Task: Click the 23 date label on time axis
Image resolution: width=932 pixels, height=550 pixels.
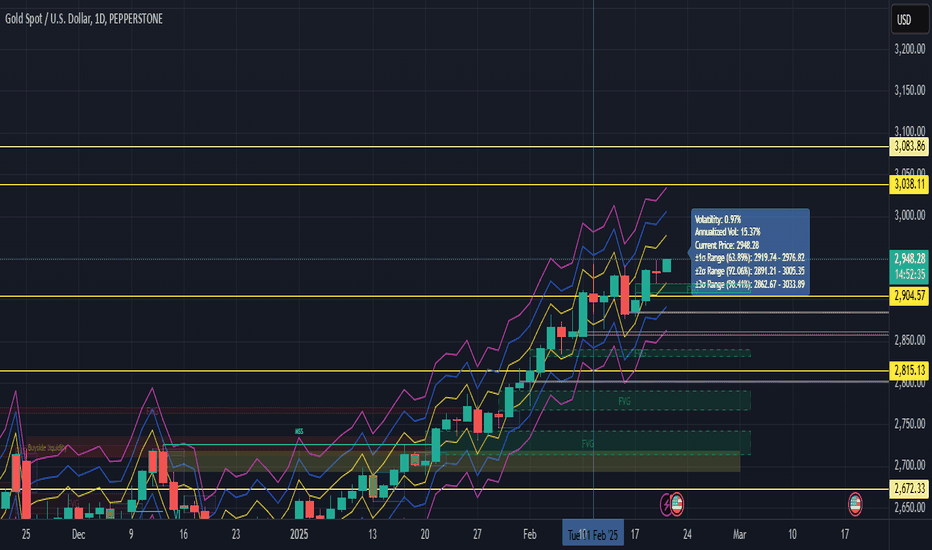Action: click(x=236, y=535)
